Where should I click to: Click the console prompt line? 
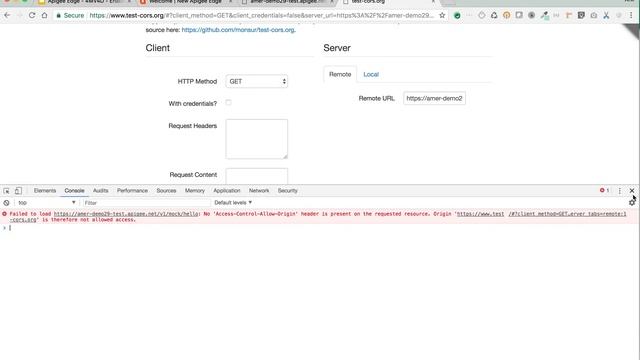click(318, 228)
